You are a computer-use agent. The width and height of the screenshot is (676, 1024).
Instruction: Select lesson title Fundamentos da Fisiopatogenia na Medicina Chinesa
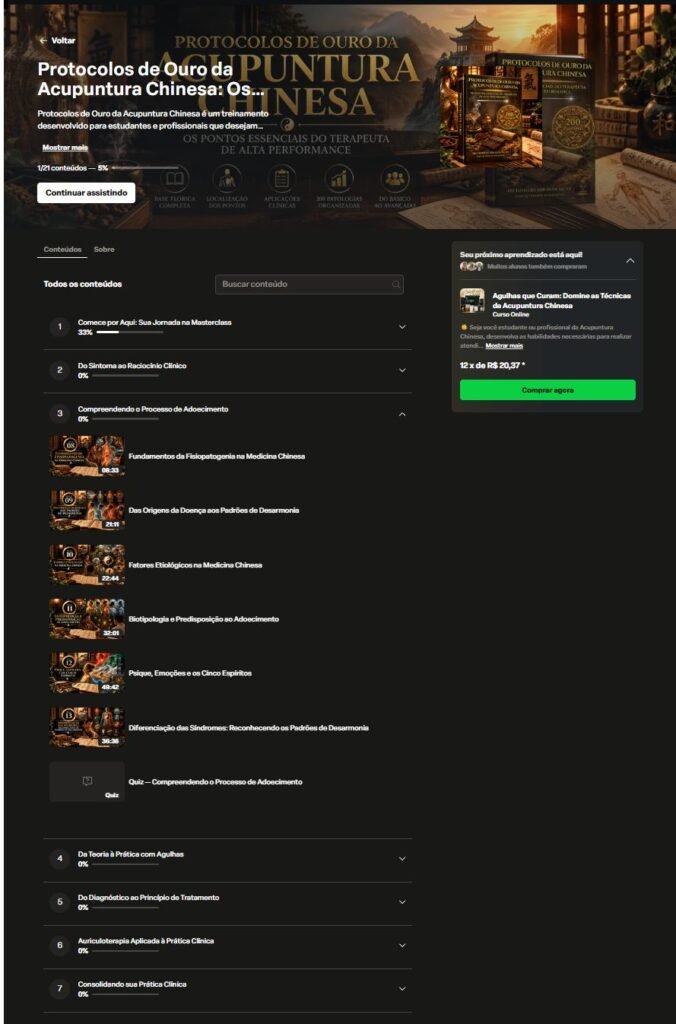217,456
